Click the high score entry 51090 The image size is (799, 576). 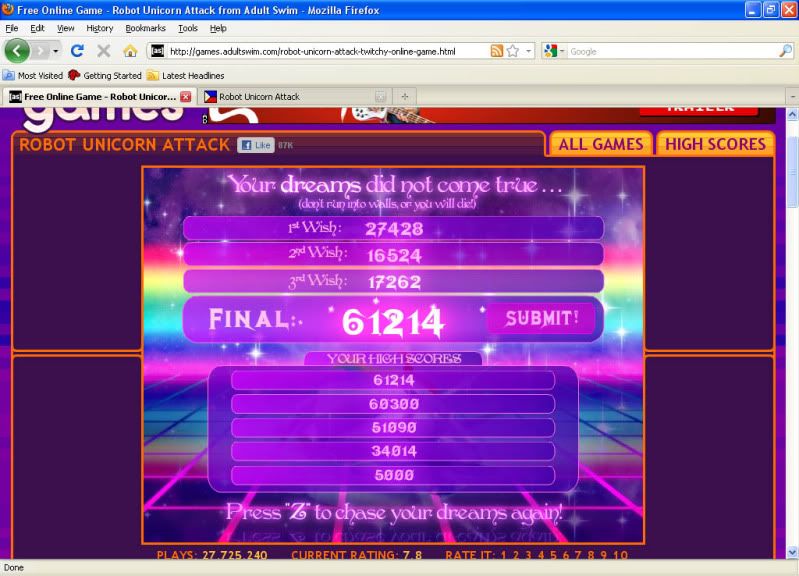tap(393, 428)
